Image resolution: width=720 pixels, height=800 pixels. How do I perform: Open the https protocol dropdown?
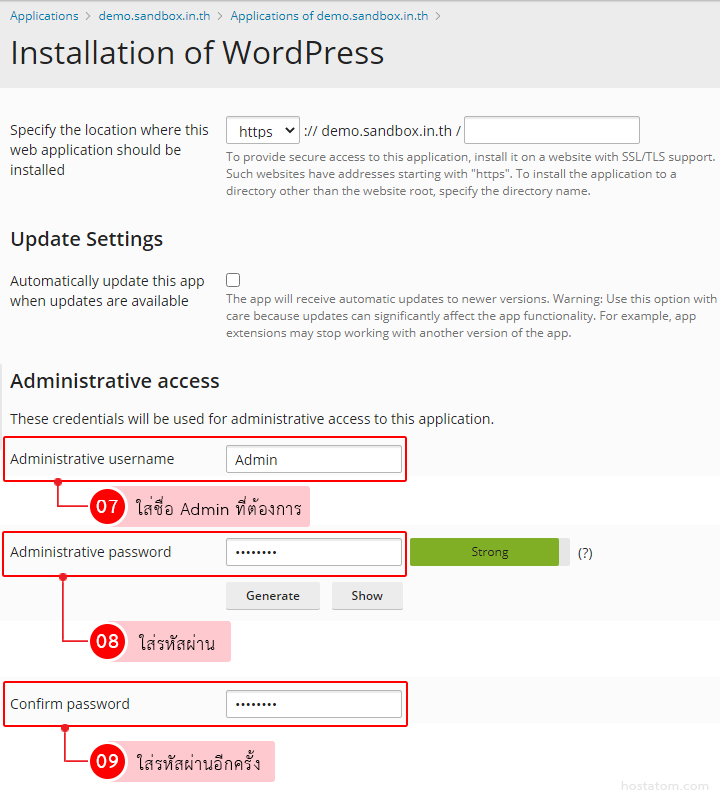(x=262, y=131)
